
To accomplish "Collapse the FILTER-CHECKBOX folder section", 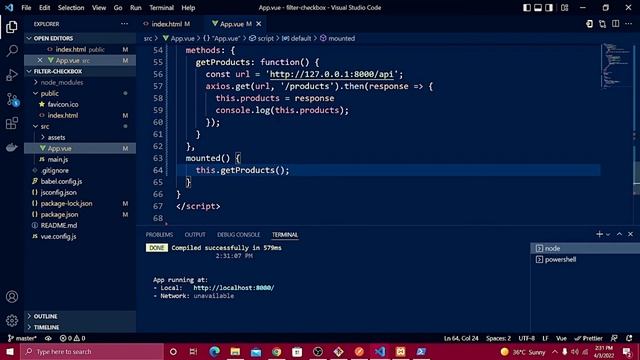I will click(x=80, y=71).
